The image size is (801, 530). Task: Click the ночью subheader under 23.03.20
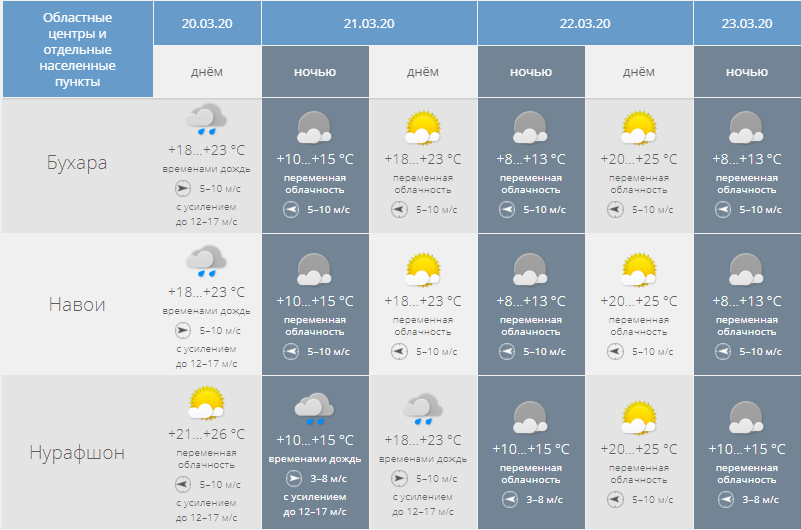click(747, 72)
